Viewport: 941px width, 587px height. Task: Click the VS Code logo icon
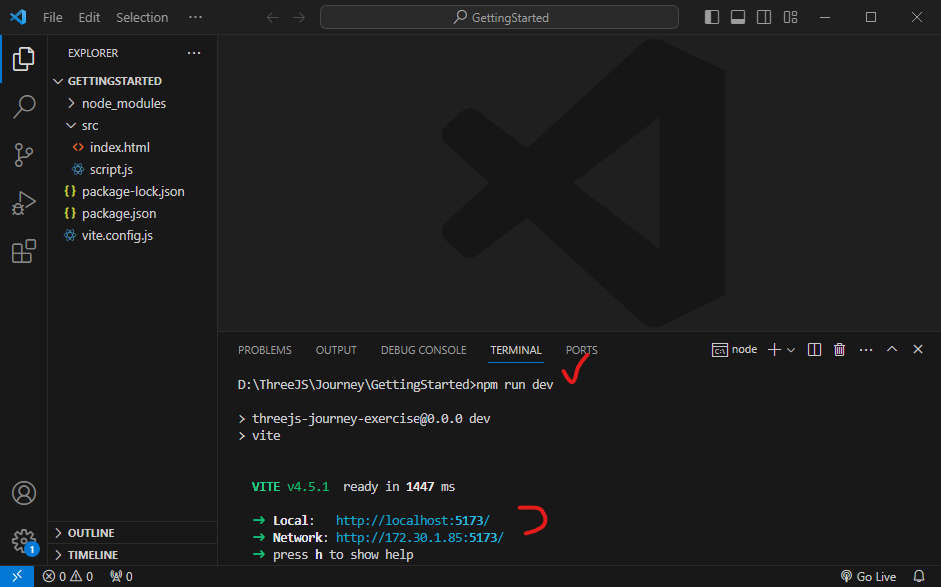(18, 17)
